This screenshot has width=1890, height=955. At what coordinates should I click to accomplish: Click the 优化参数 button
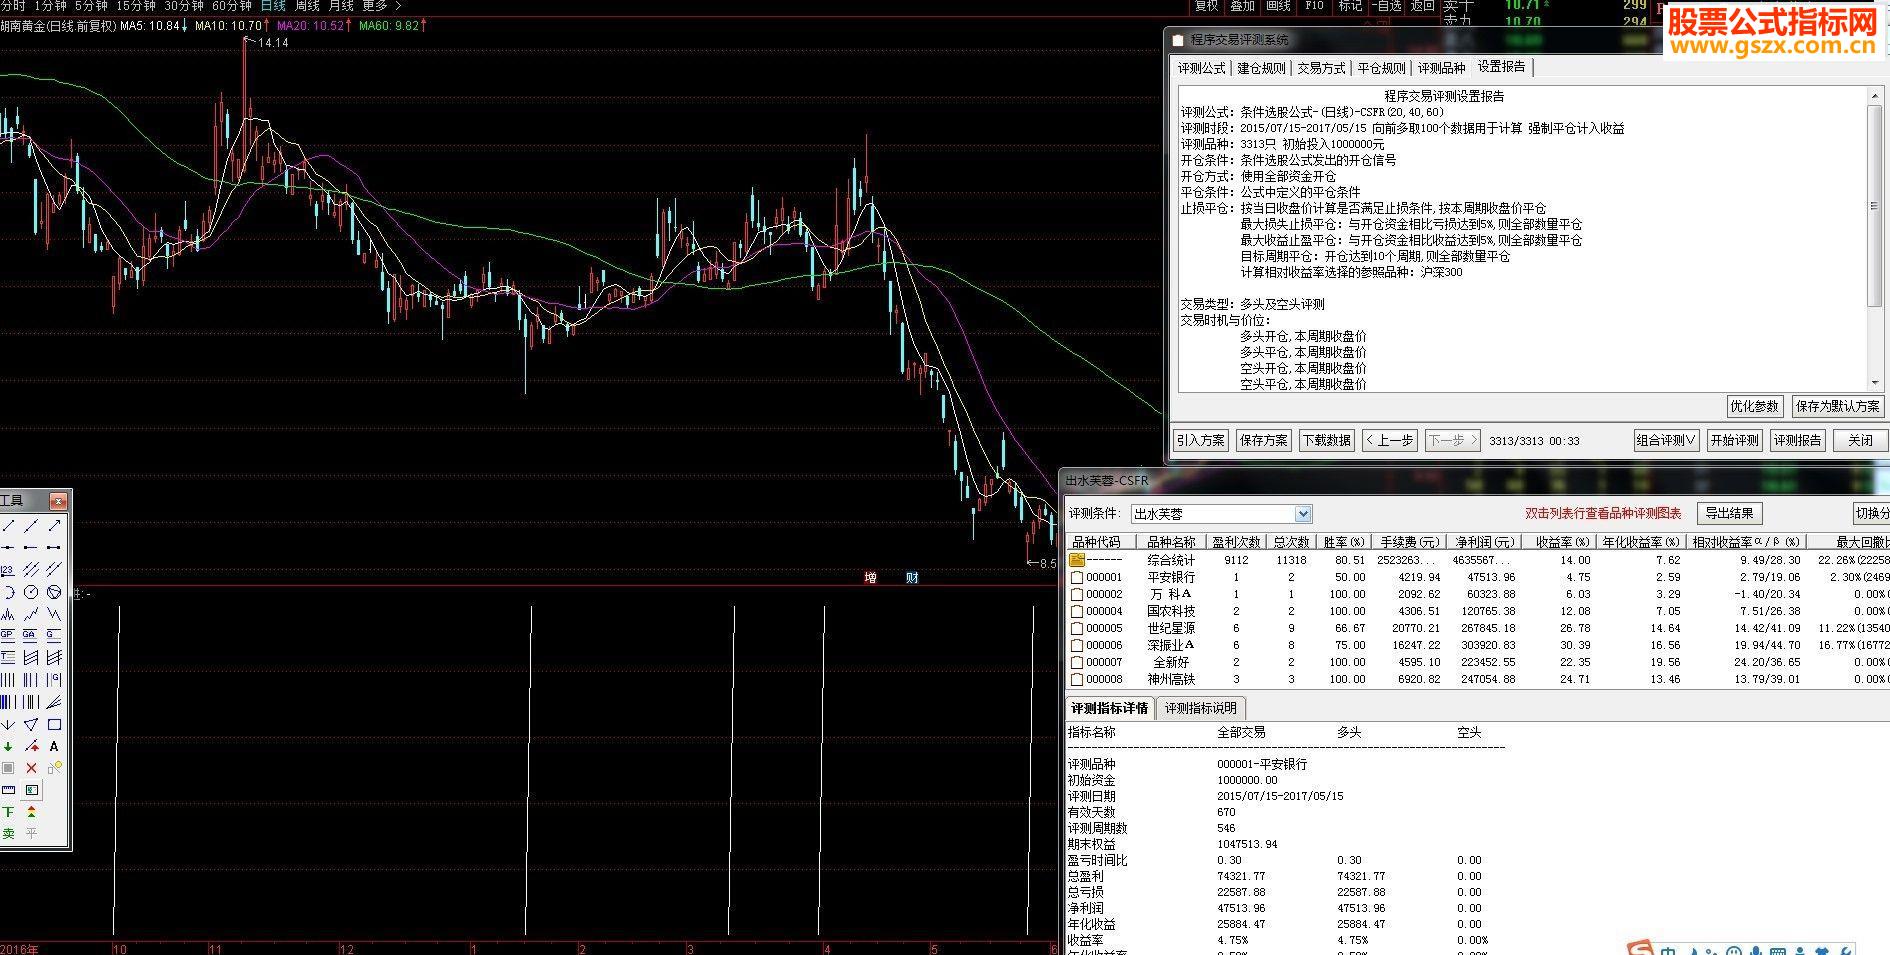tap(1755, 406)
